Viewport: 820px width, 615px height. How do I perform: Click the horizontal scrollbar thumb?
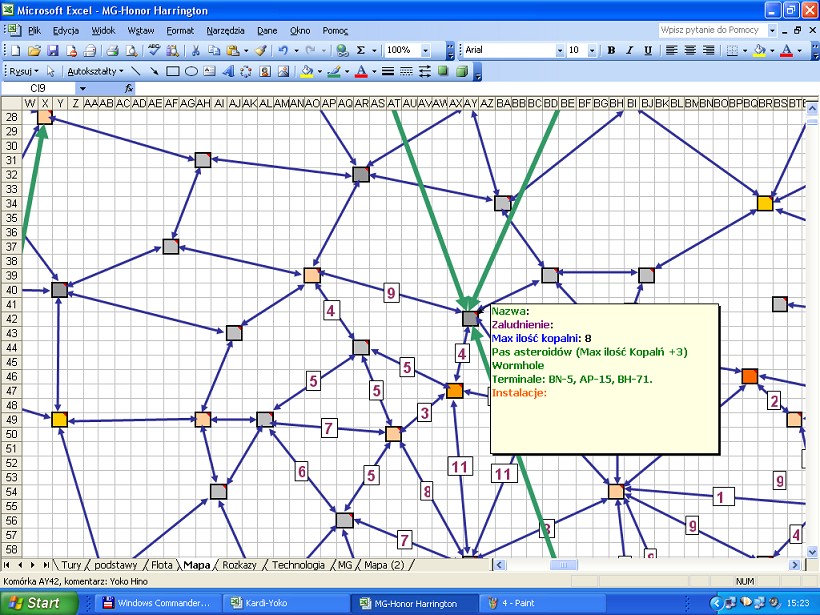(564, 565)
